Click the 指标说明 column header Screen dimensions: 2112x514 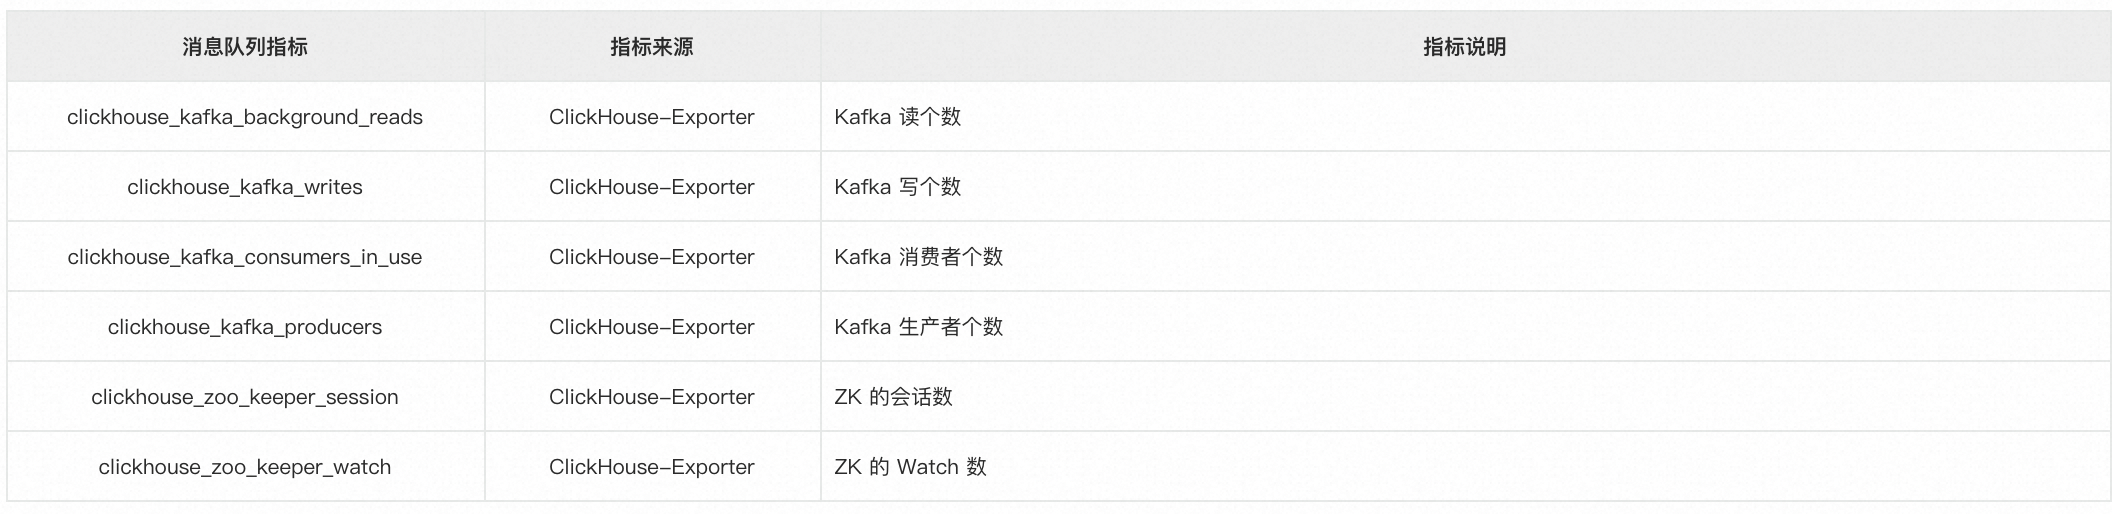tap(1465, 47)
